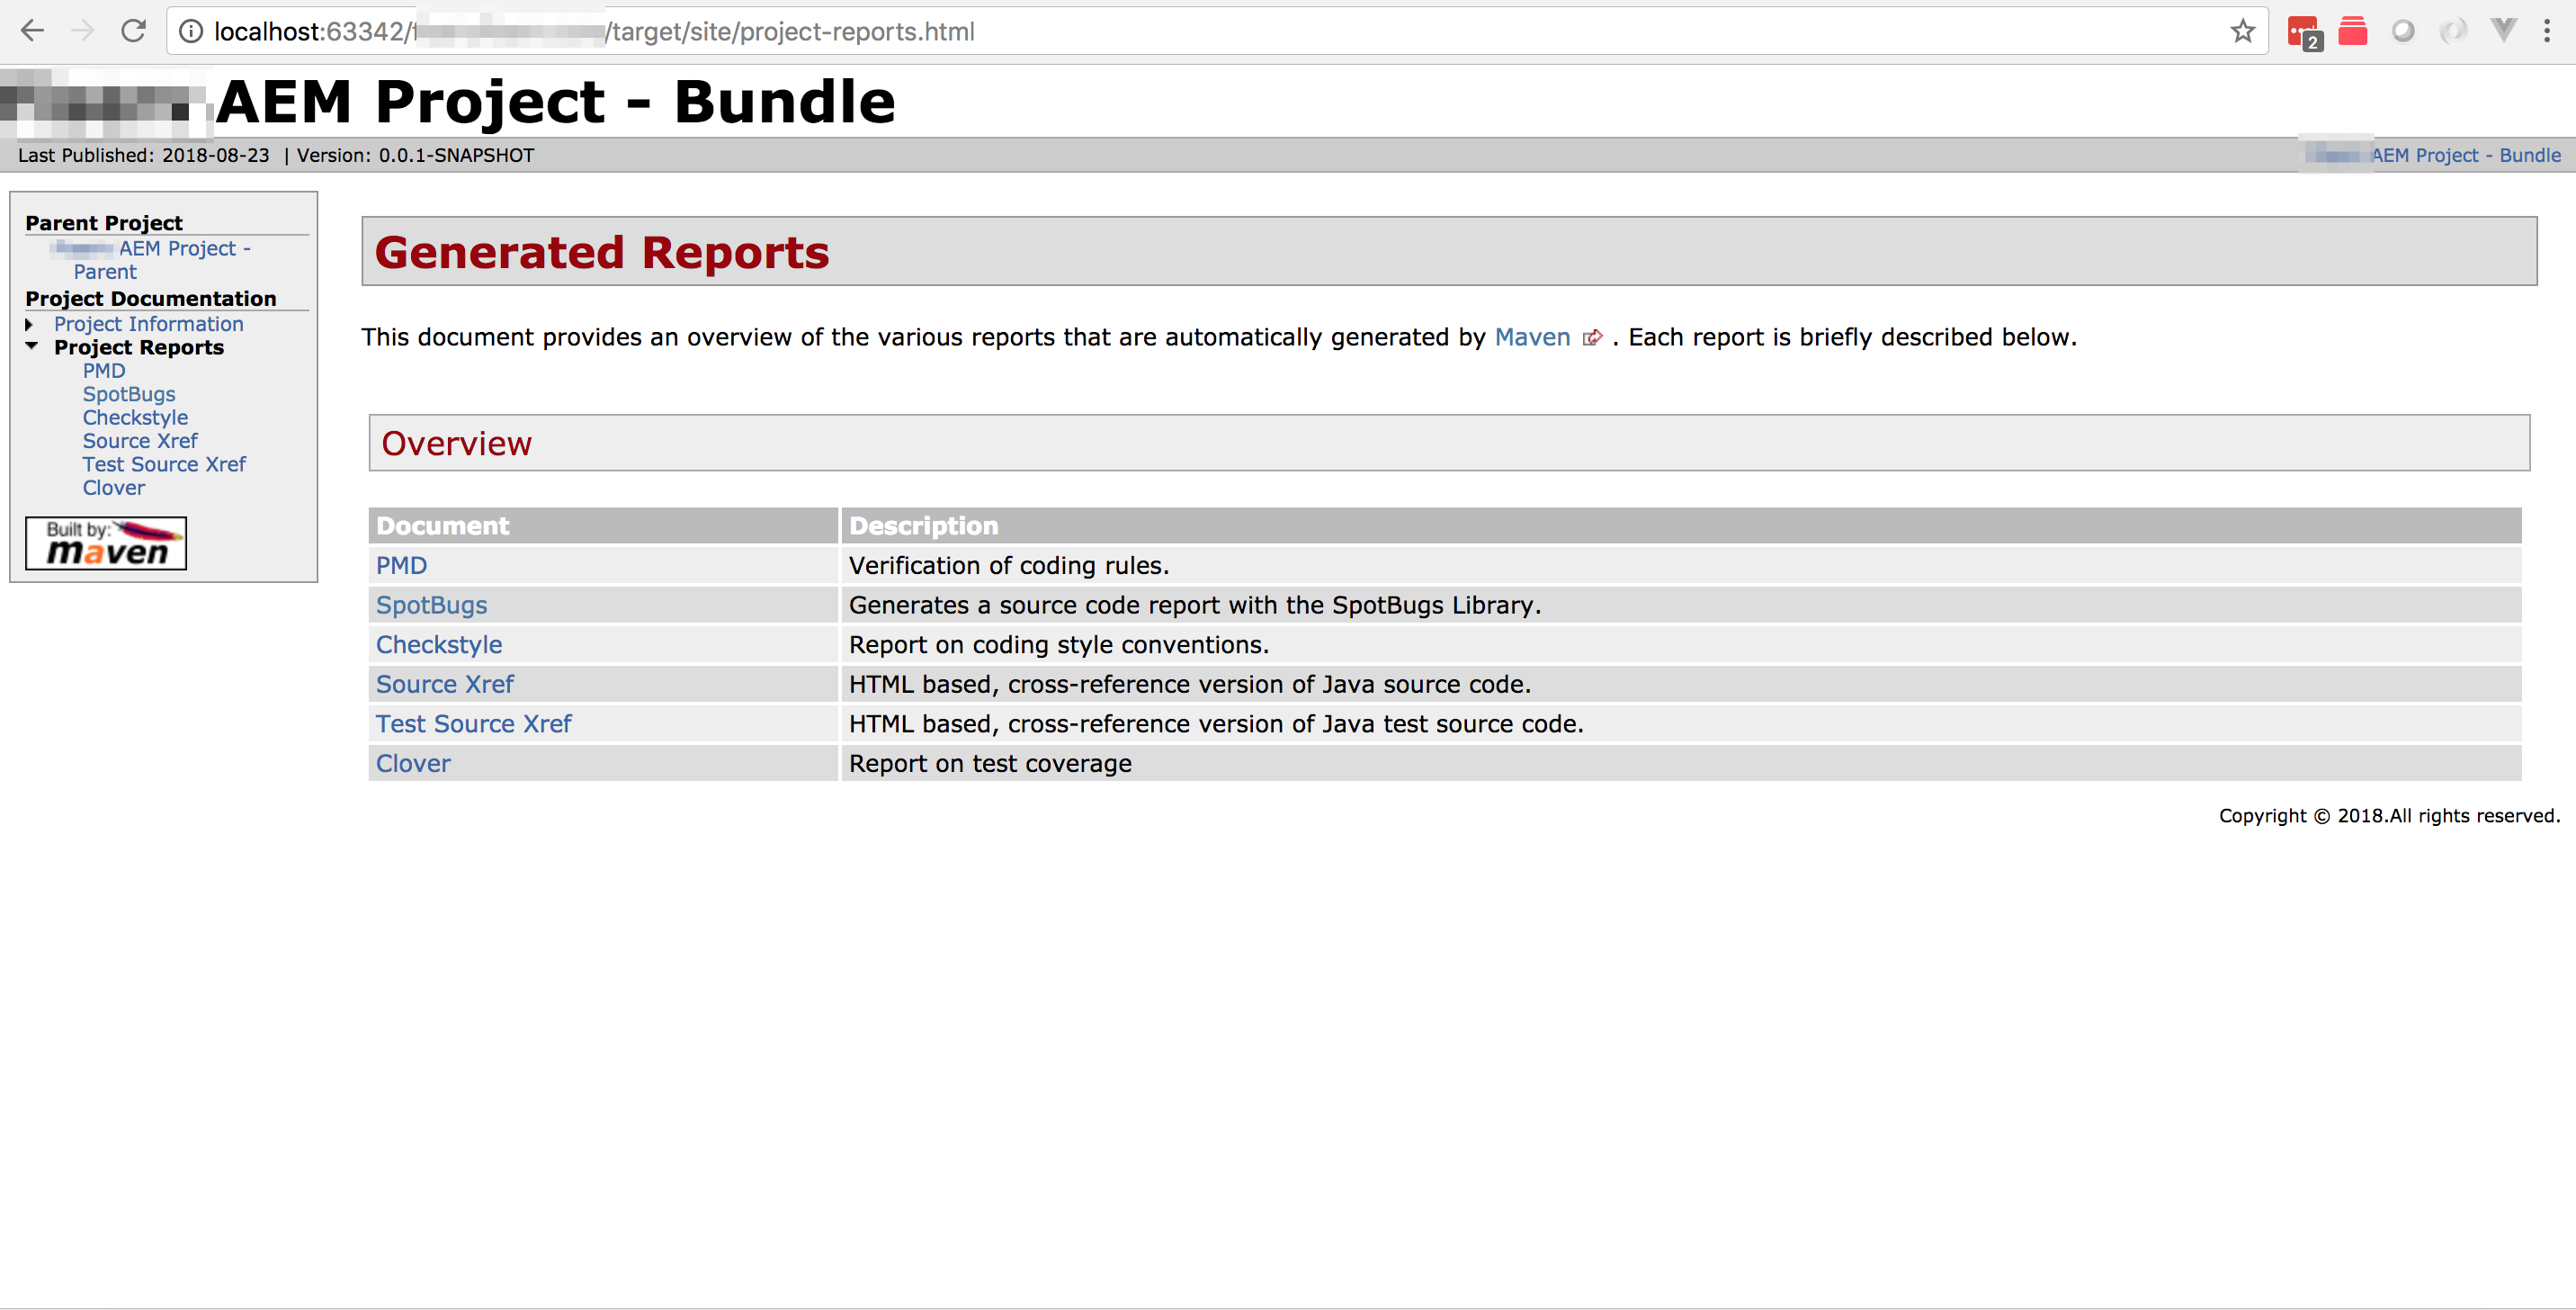
Task: Click the Built by Maven logo
Action: 106,543
